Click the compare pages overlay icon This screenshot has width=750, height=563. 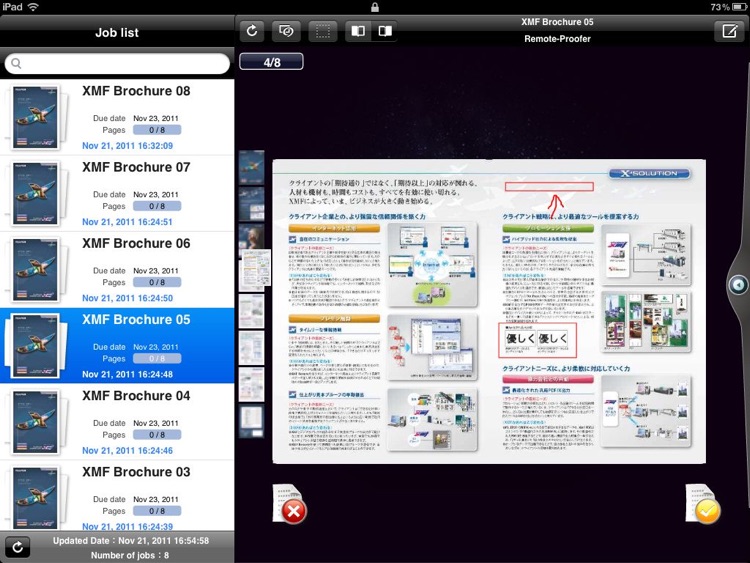[286, 31]
